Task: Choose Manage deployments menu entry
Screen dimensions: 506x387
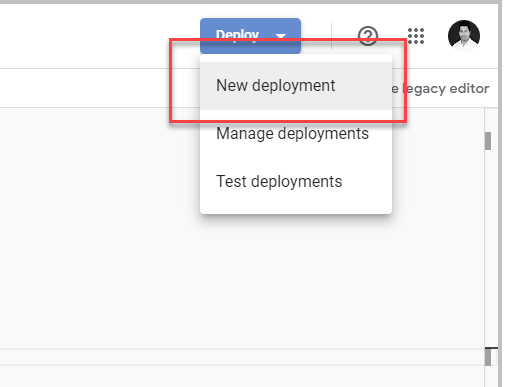Action: [x=292, y=134]
